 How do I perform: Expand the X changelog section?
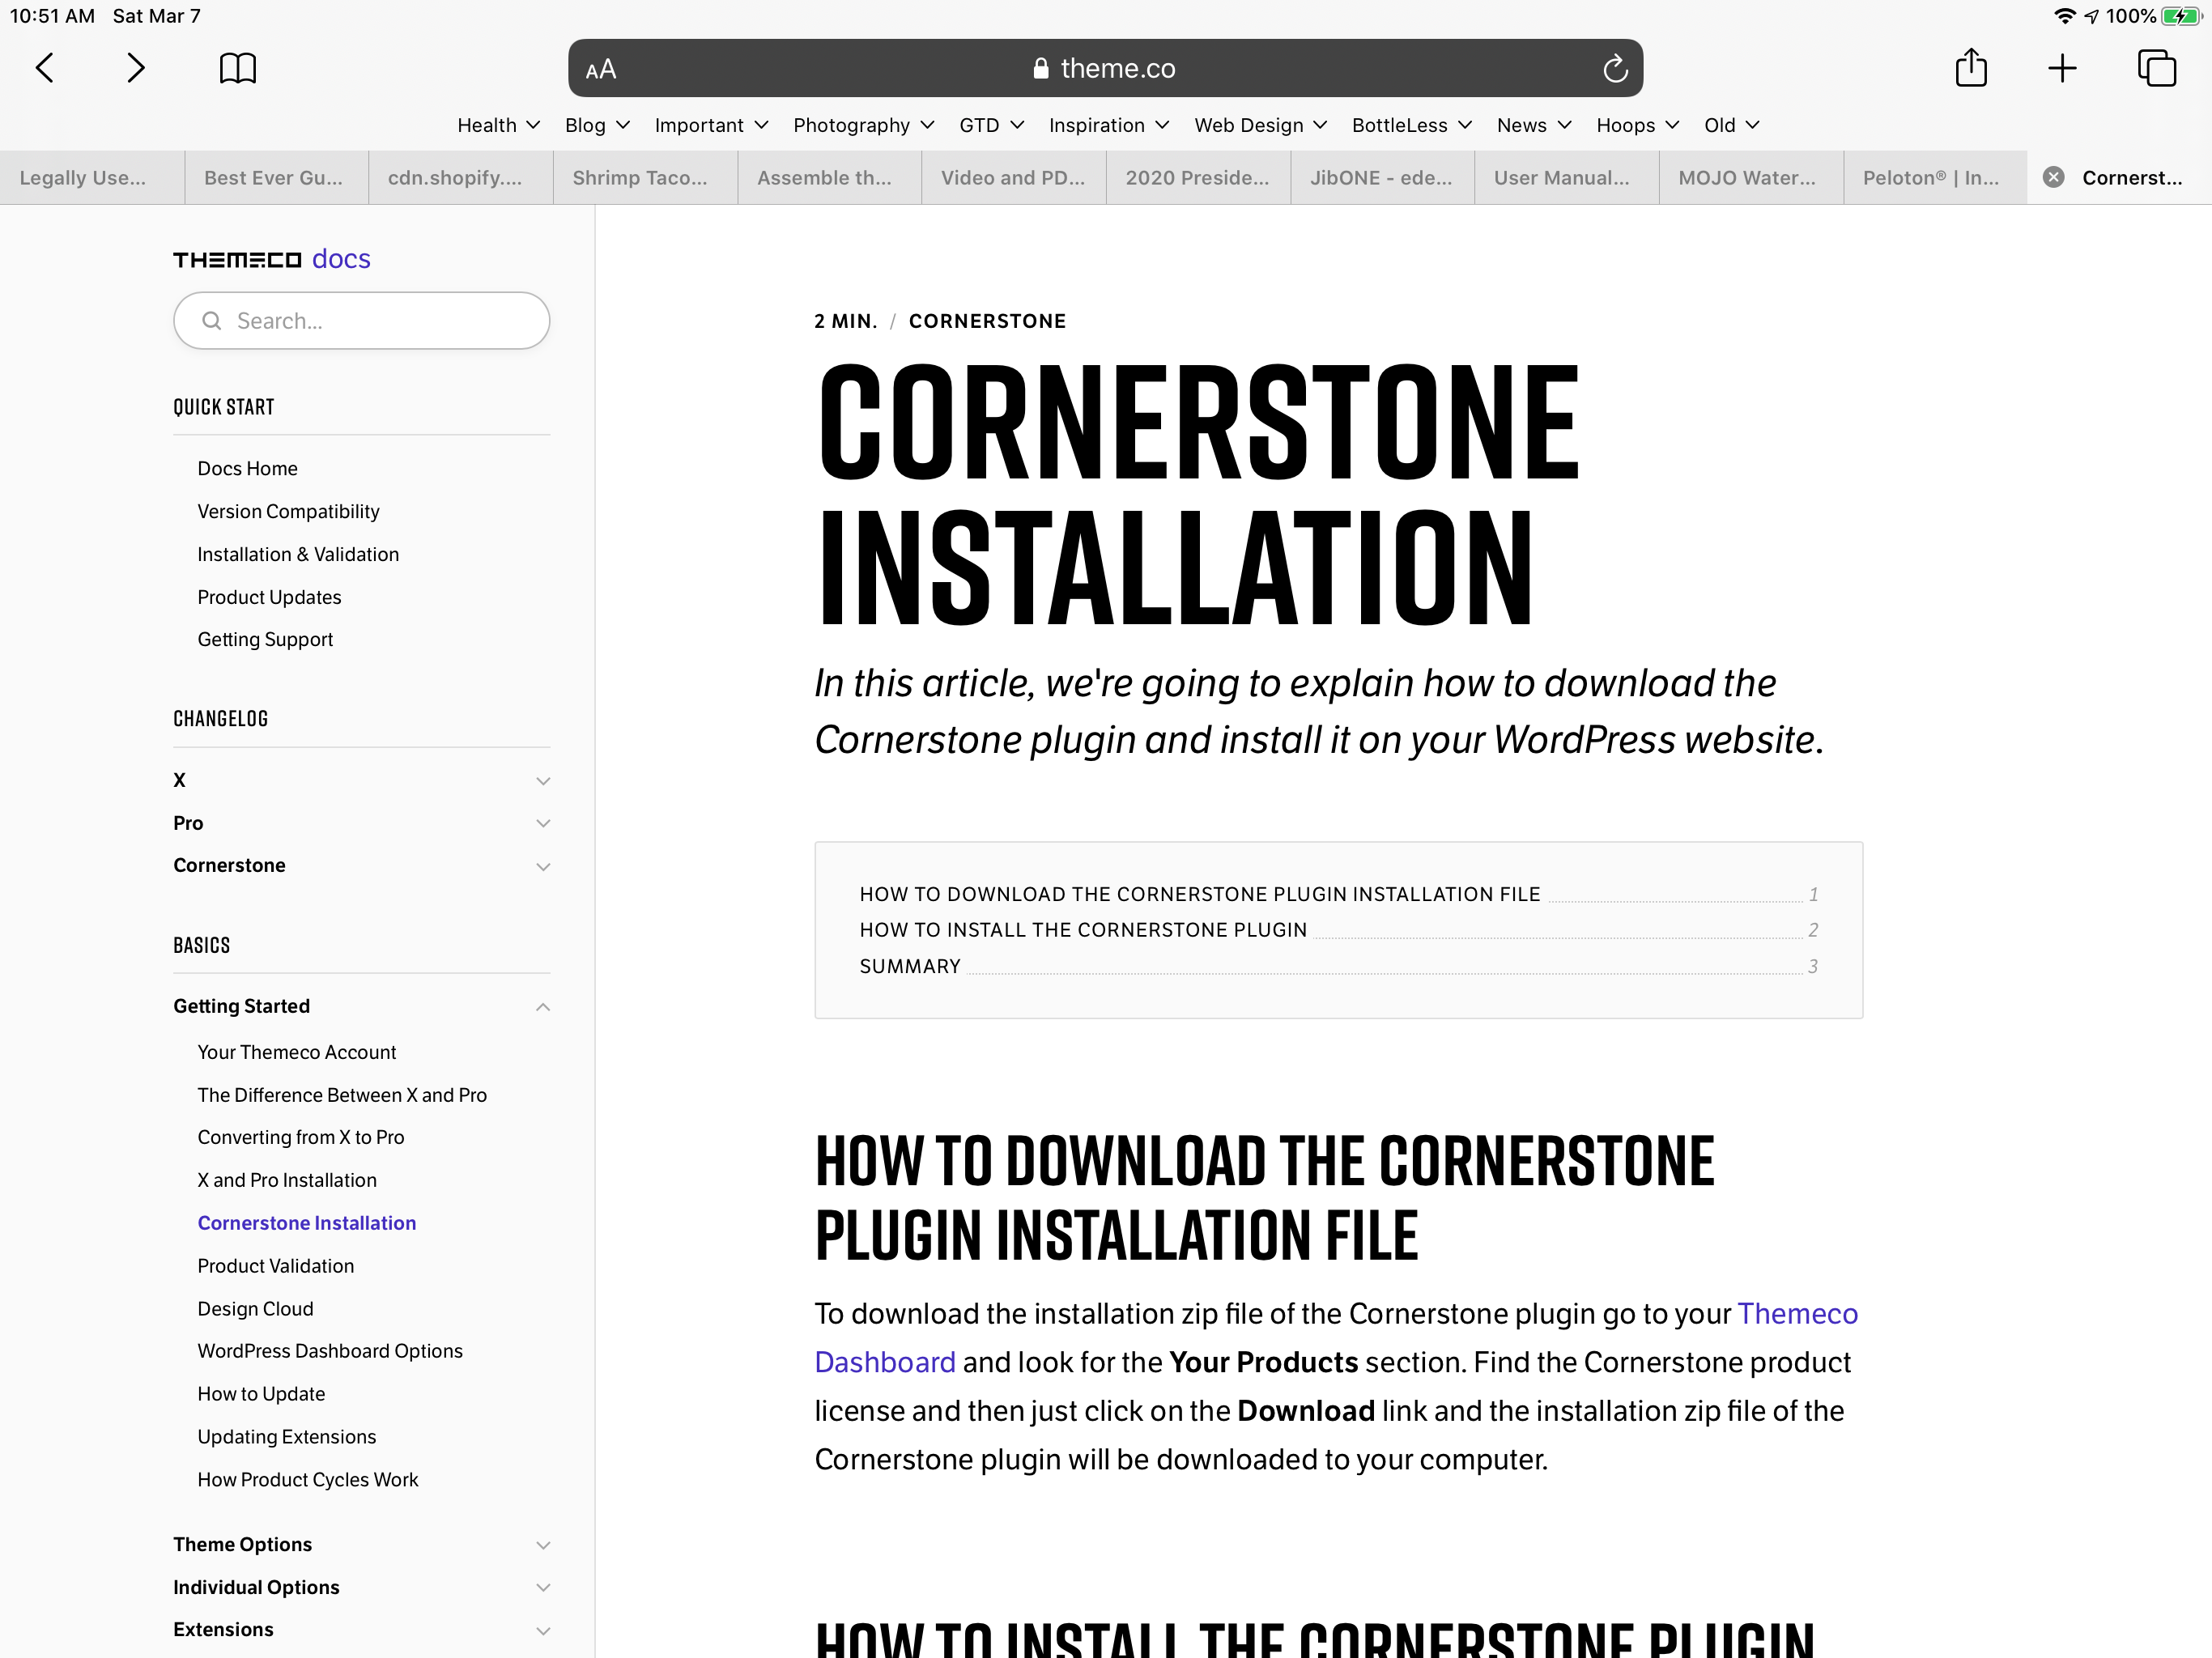click(x=361, y=780)
